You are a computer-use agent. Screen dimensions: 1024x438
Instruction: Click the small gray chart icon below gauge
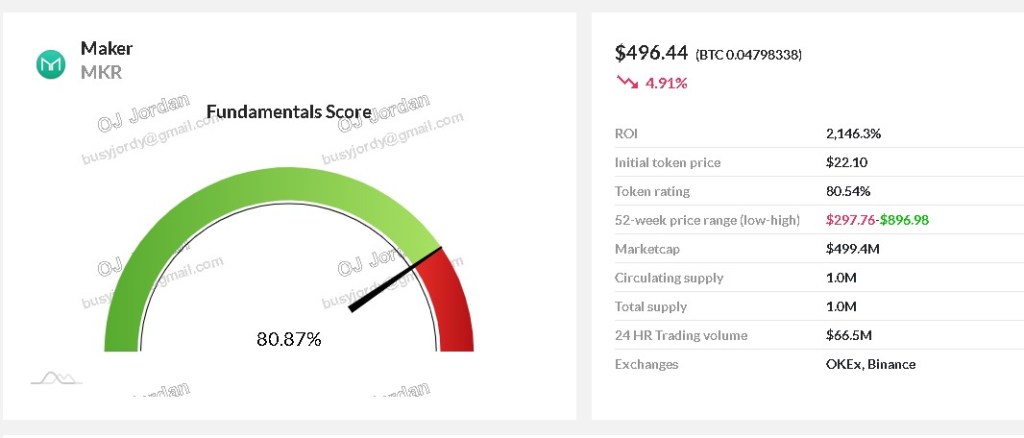pos(56,378)
